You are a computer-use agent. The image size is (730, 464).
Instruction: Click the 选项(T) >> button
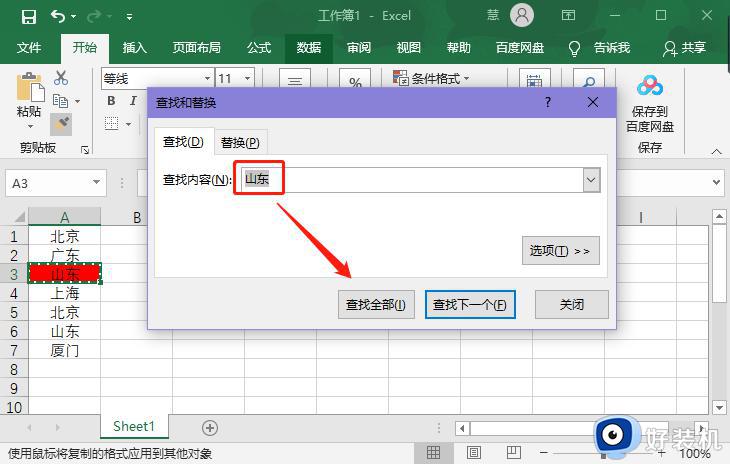point(560,251)
